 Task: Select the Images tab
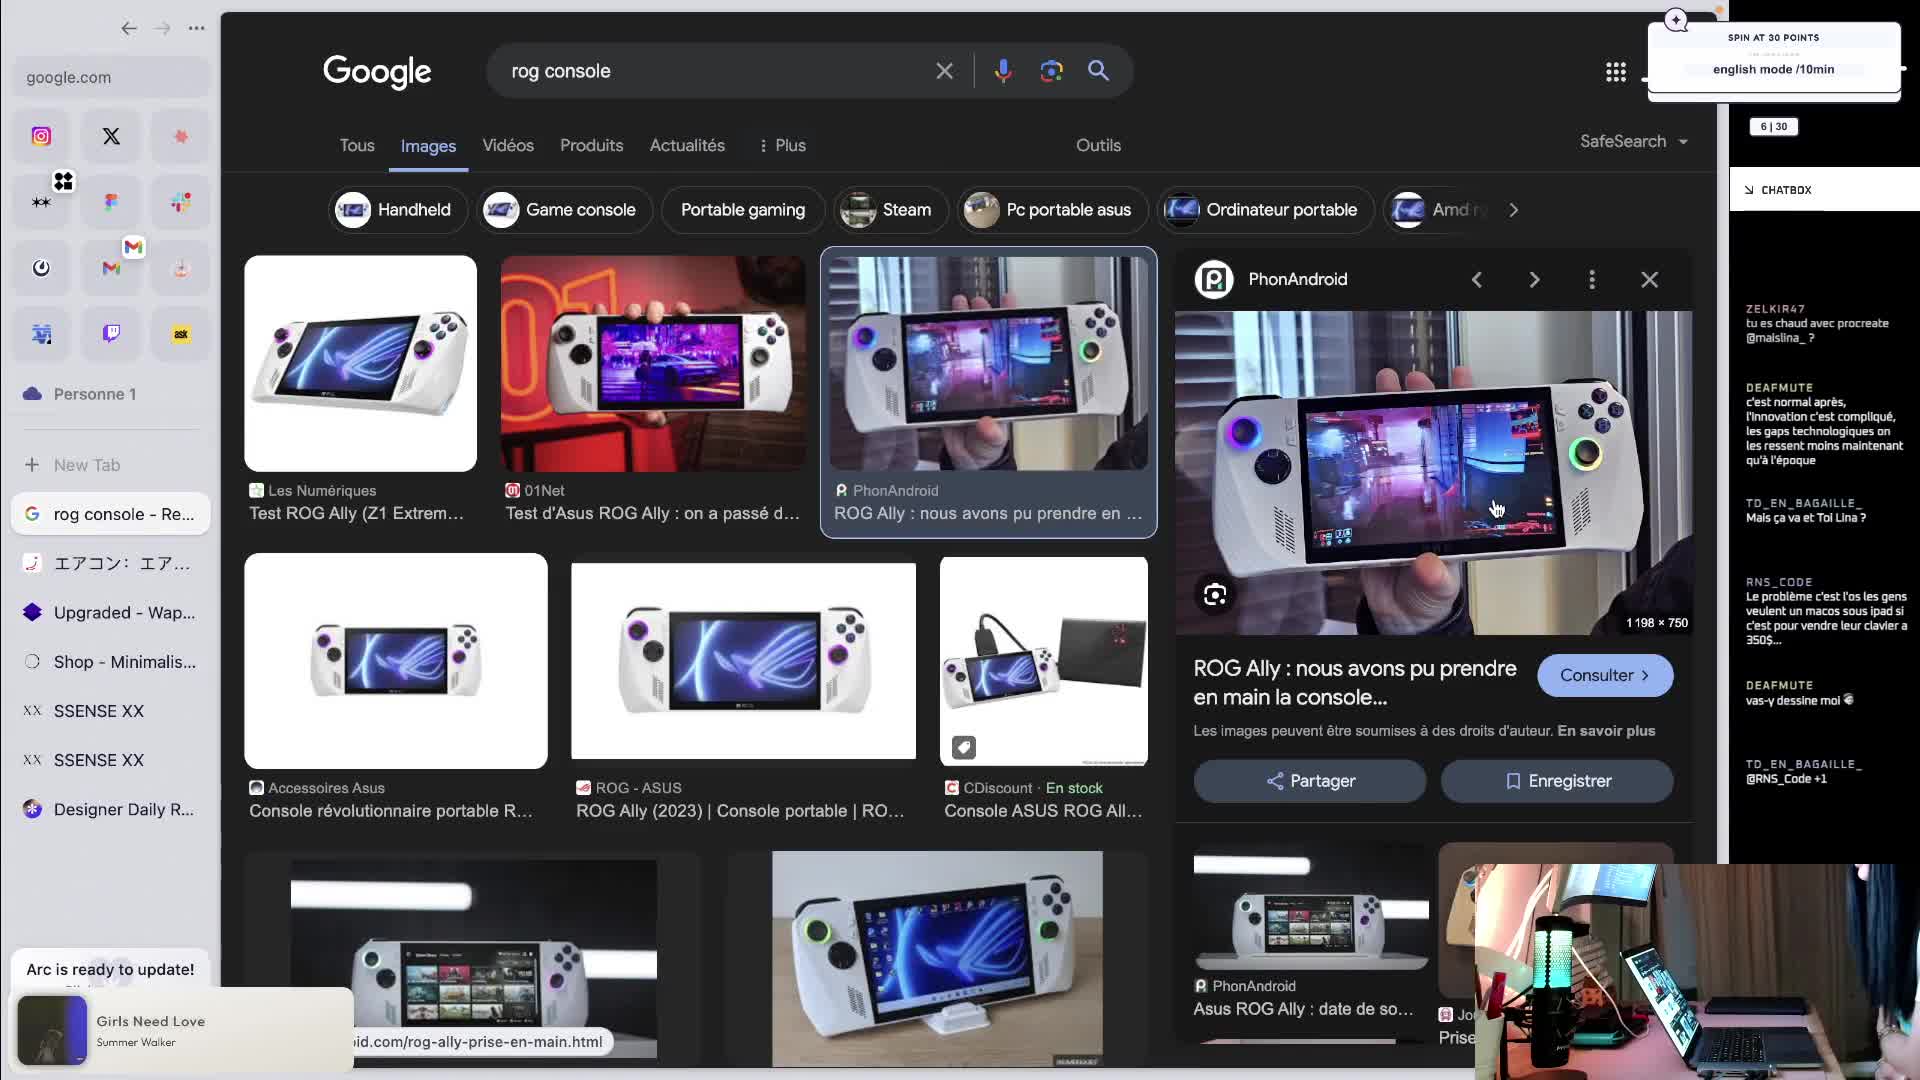coord(428,146)
